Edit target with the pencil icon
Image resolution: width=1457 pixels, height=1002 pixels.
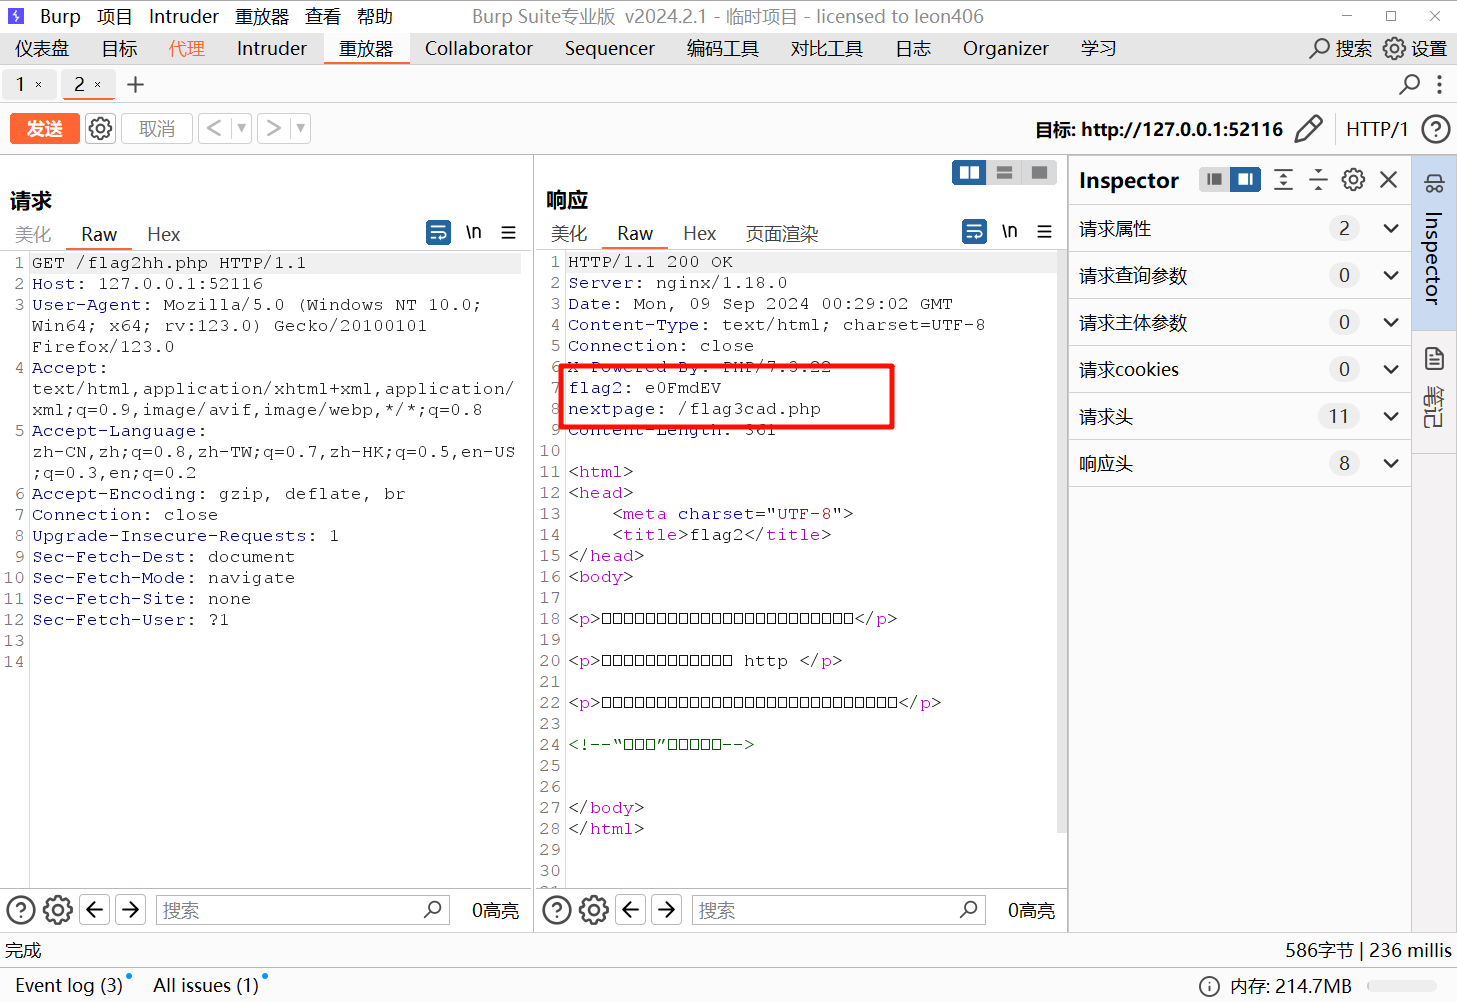1308,129
